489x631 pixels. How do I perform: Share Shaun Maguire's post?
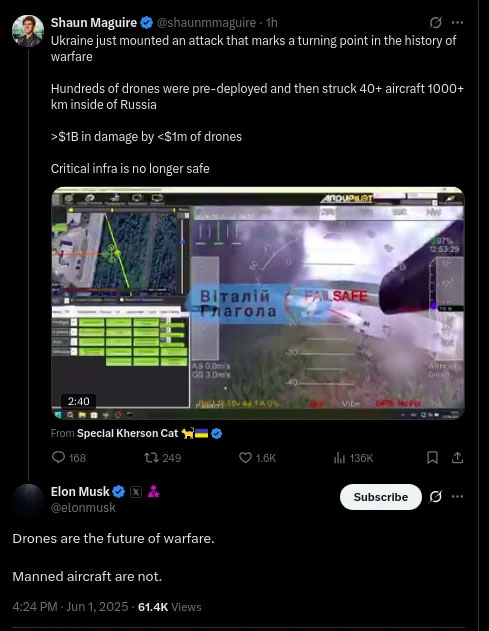457,458
